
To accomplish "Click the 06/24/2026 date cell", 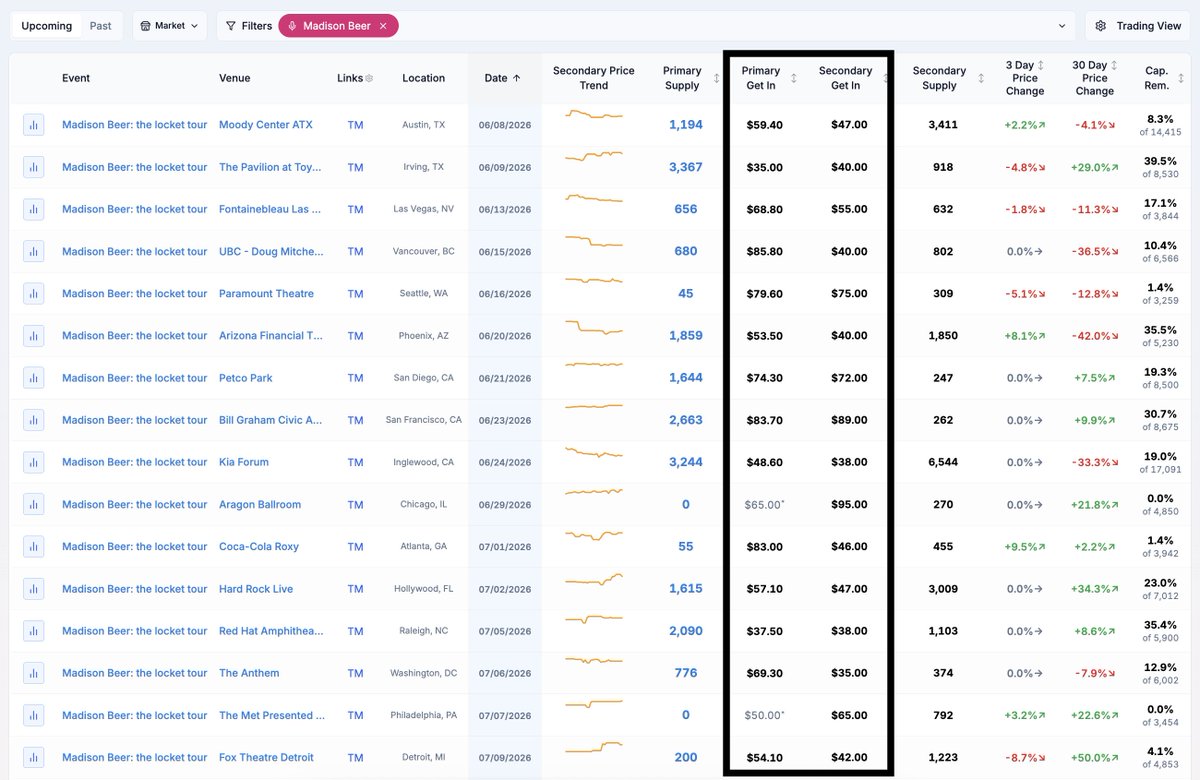I will [505, 463].
